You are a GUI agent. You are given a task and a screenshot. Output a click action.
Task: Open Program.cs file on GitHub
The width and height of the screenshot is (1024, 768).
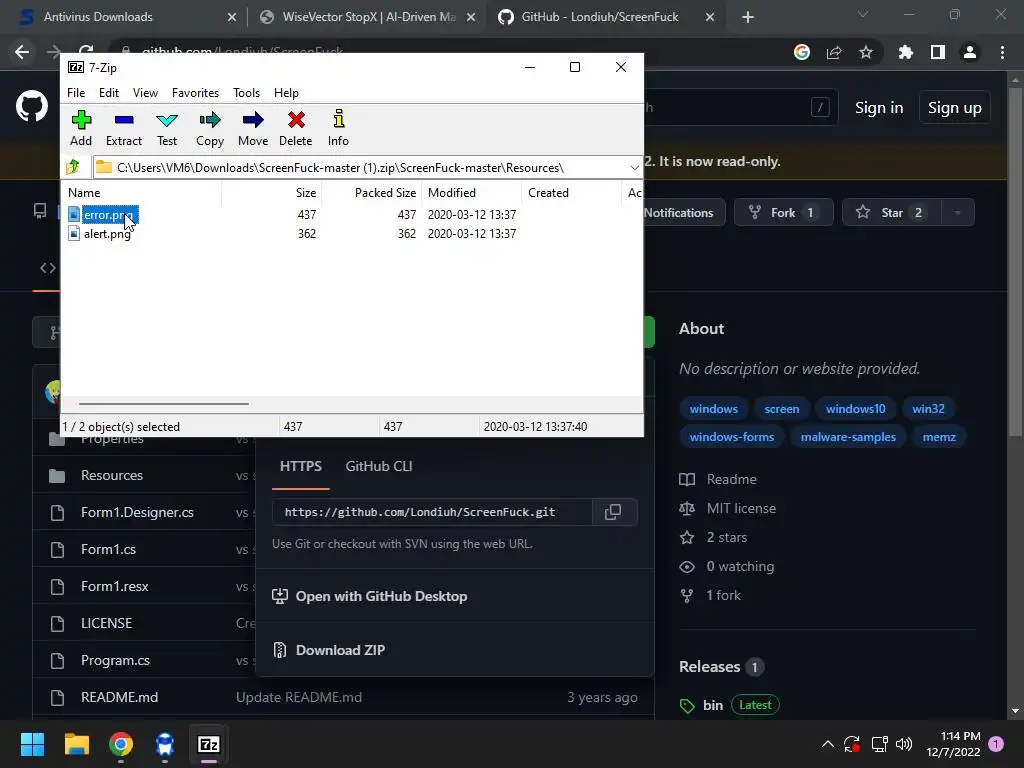(x=115, y=660)
